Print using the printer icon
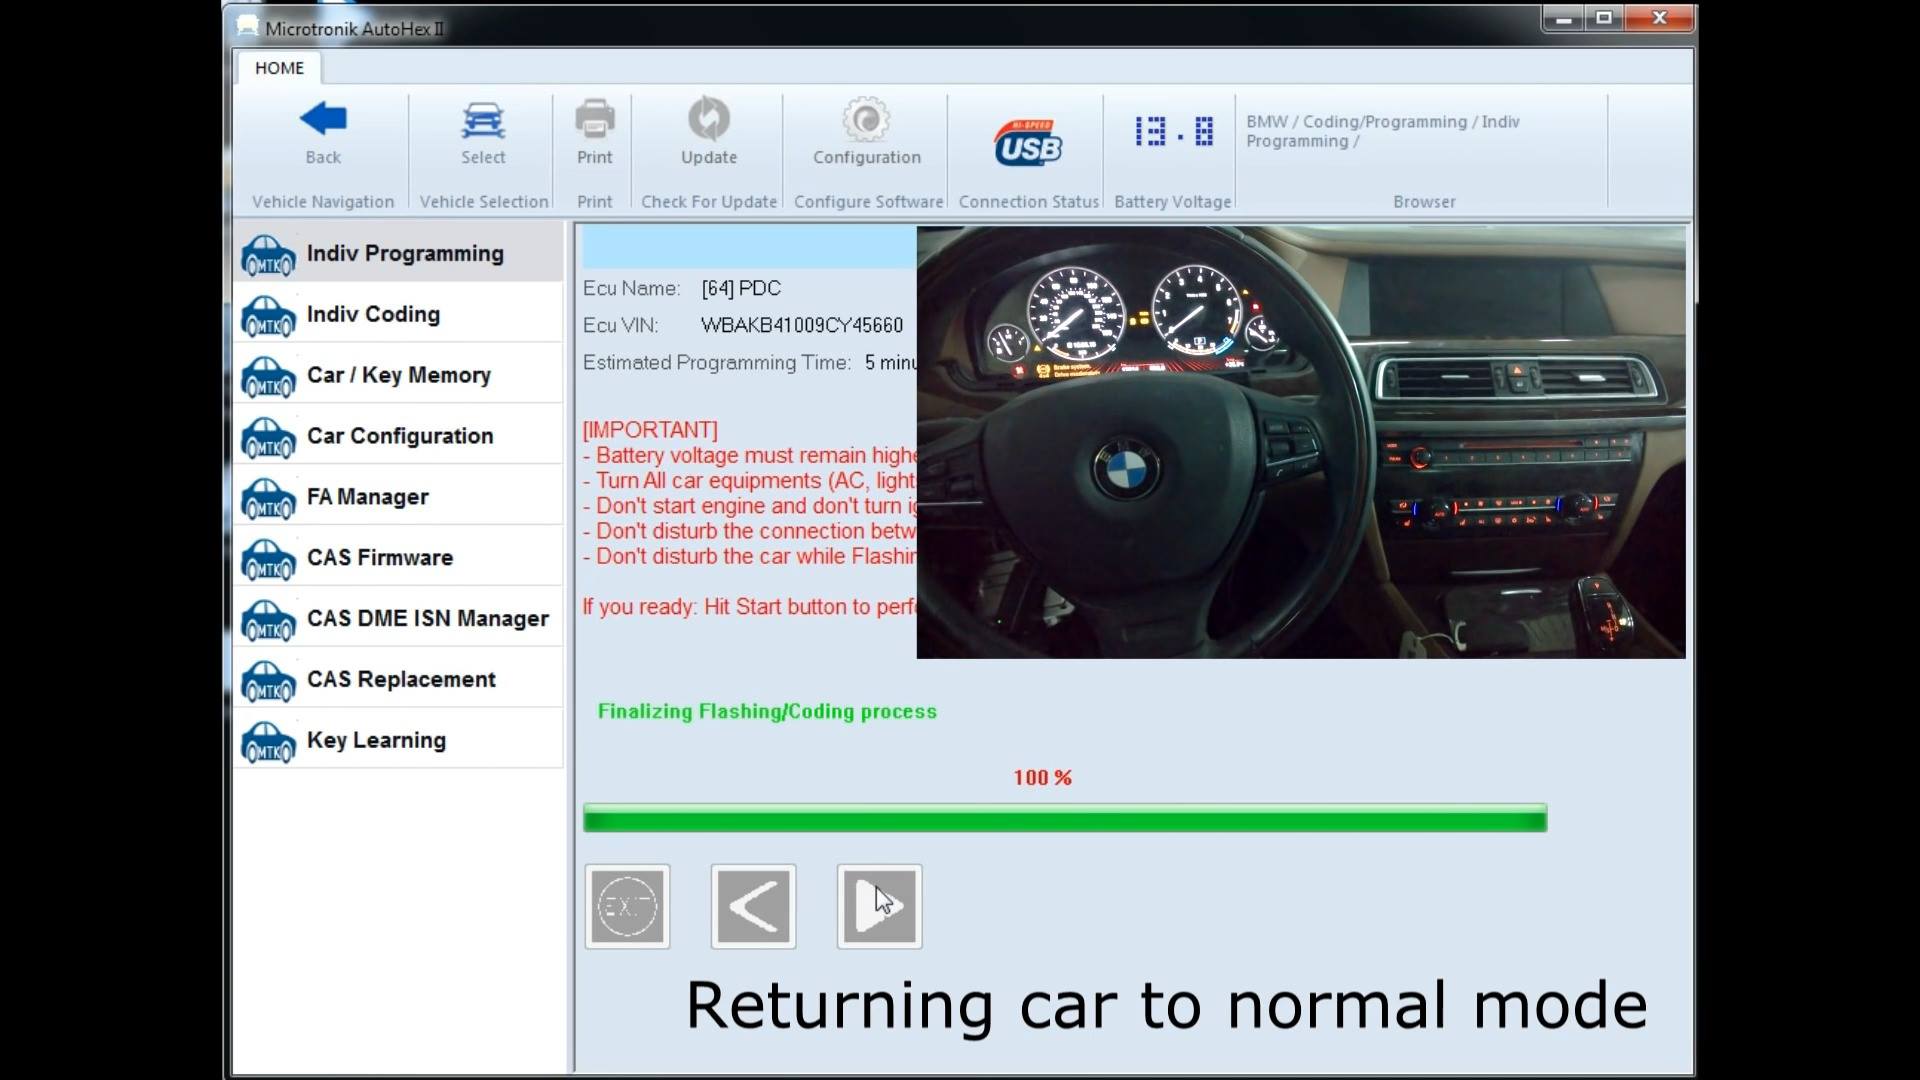1920x1080 pixels. click(x=595, y=120)
